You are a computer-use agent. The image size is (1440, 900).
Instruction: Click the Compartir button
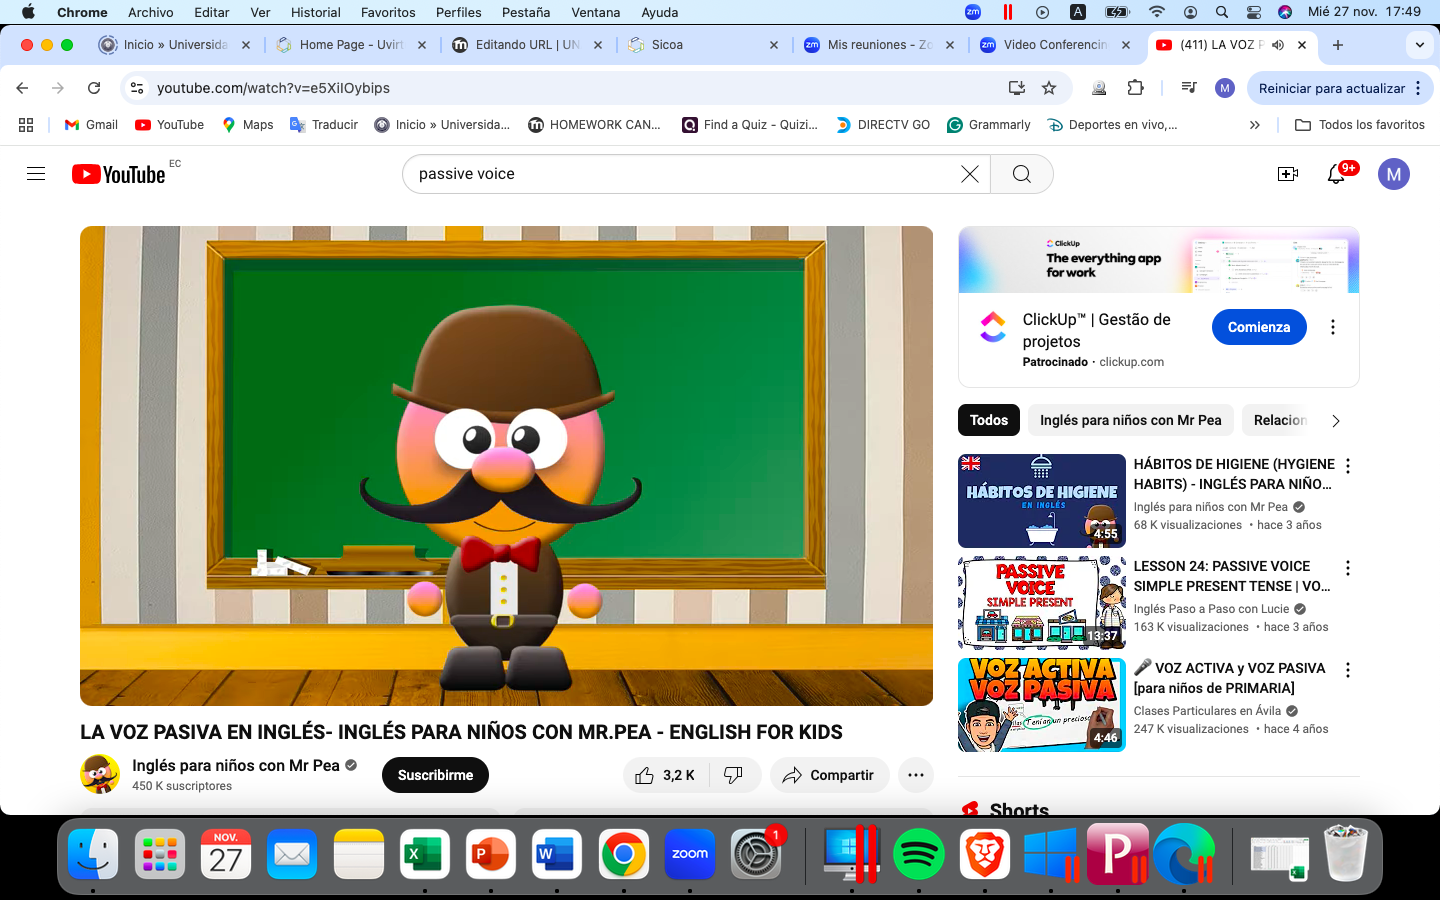coord(829,775)
